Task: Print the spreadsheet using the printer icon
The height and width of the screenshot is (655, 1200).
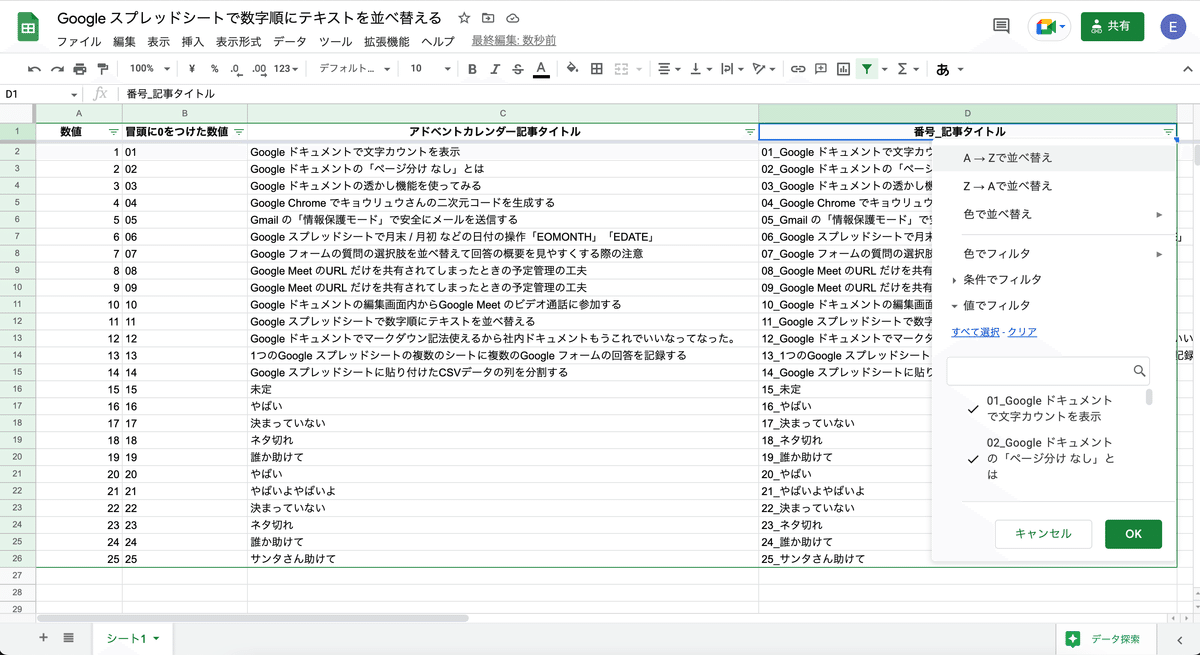Action: pos(80,69)
